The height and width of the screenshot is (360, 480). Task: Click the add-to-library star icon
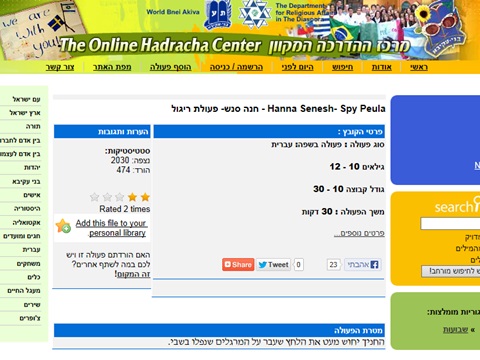[x=63, y=226]
